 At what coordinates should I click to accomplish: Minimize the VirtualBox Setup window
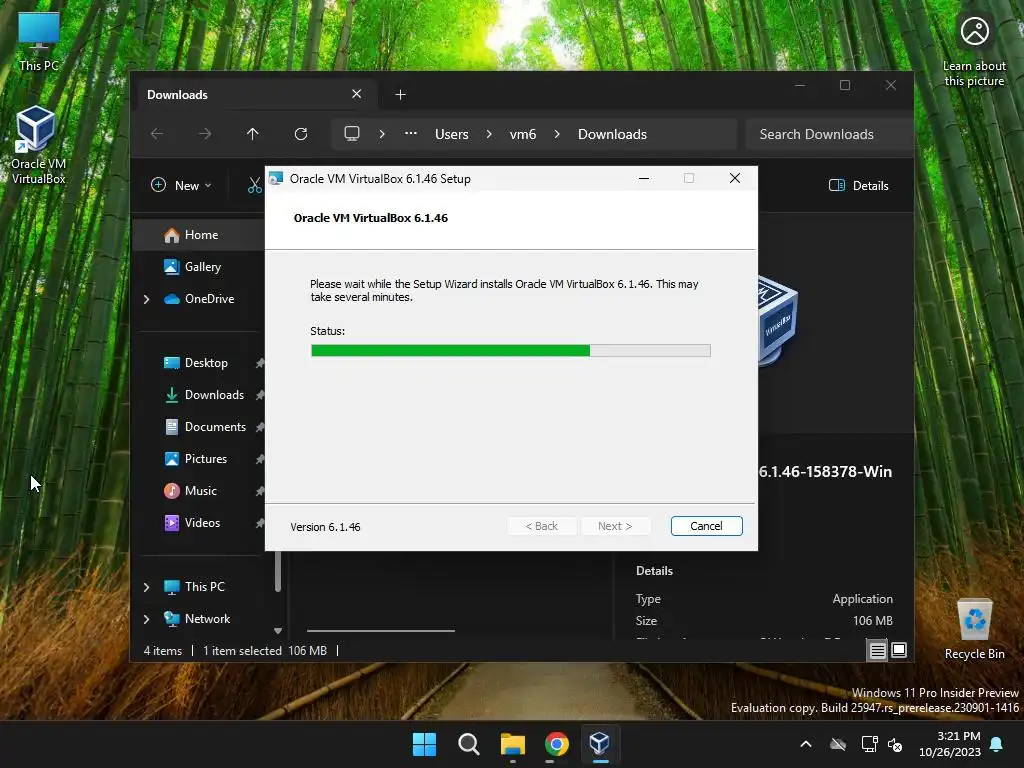644,178
